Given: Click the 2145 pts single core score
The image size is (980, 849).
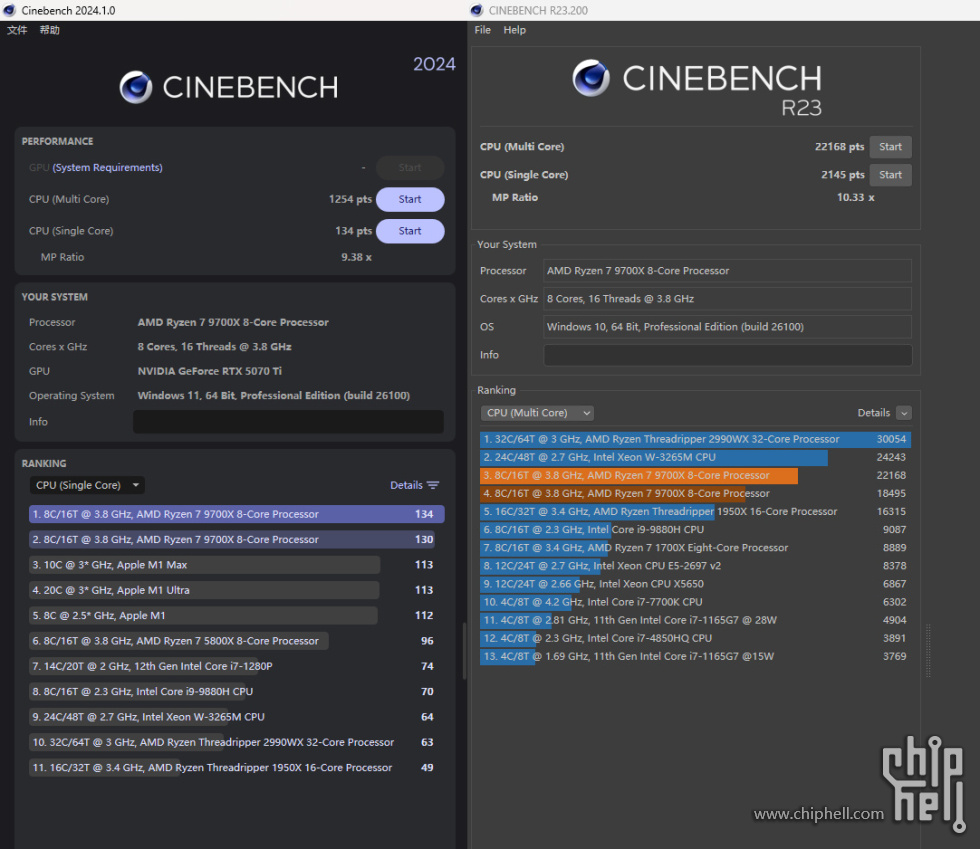Looking at the screenshot, I should (x=842, y=175).
